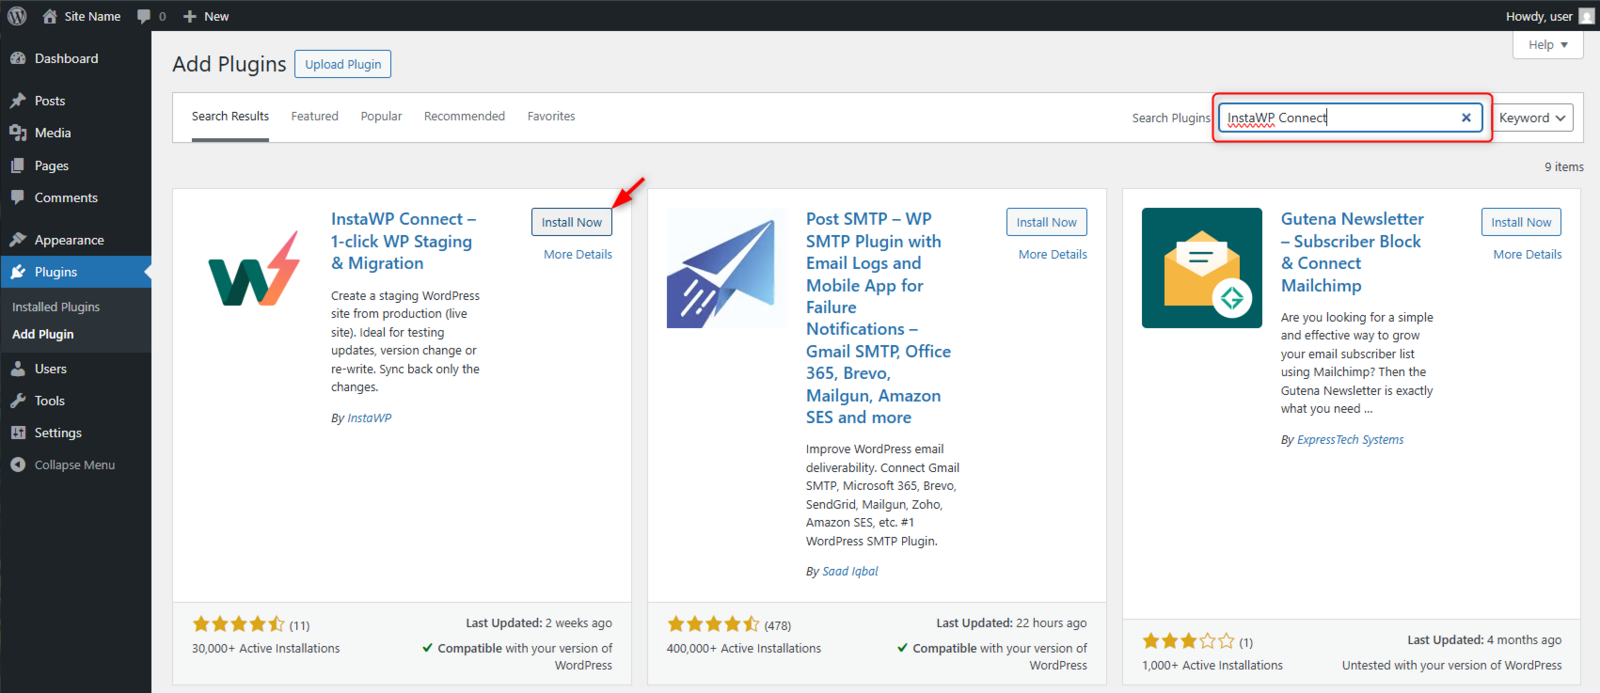This screenshot has width=1600, height=693.
Task: Click the Media icon in sidebar
Action: [x=18, y=133]
